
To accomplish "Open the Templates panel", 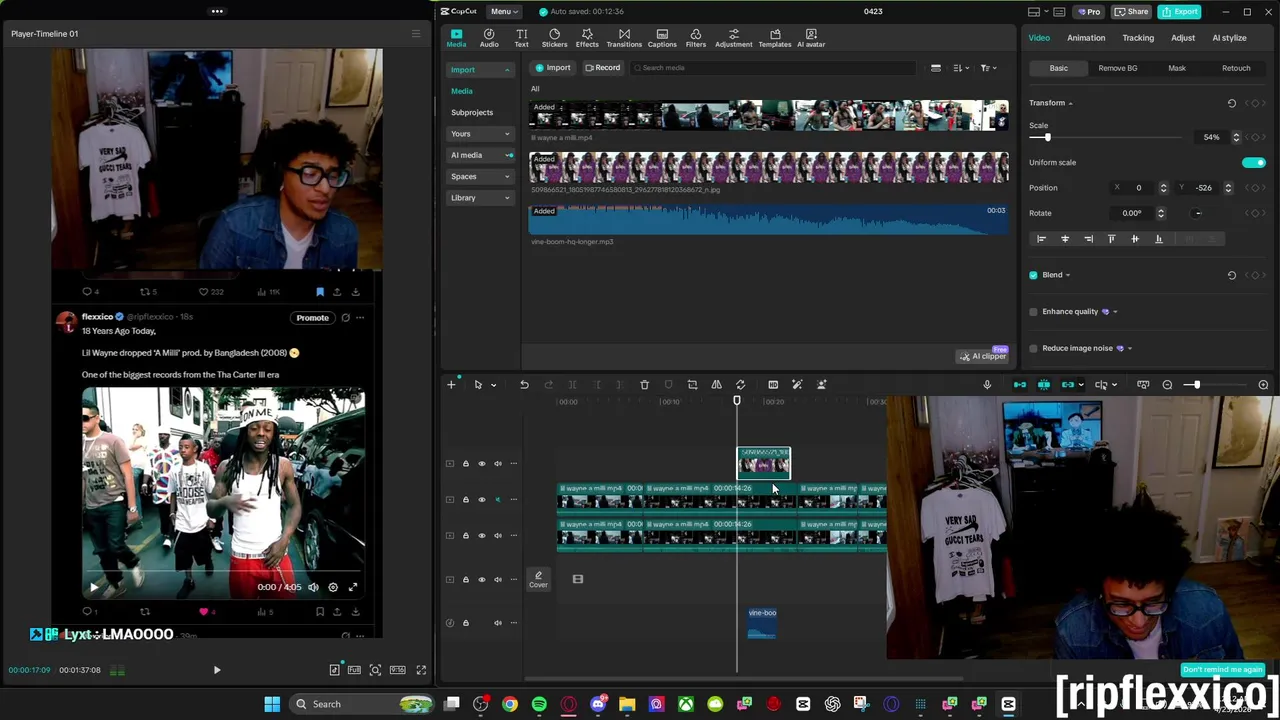I will point(775,38).
